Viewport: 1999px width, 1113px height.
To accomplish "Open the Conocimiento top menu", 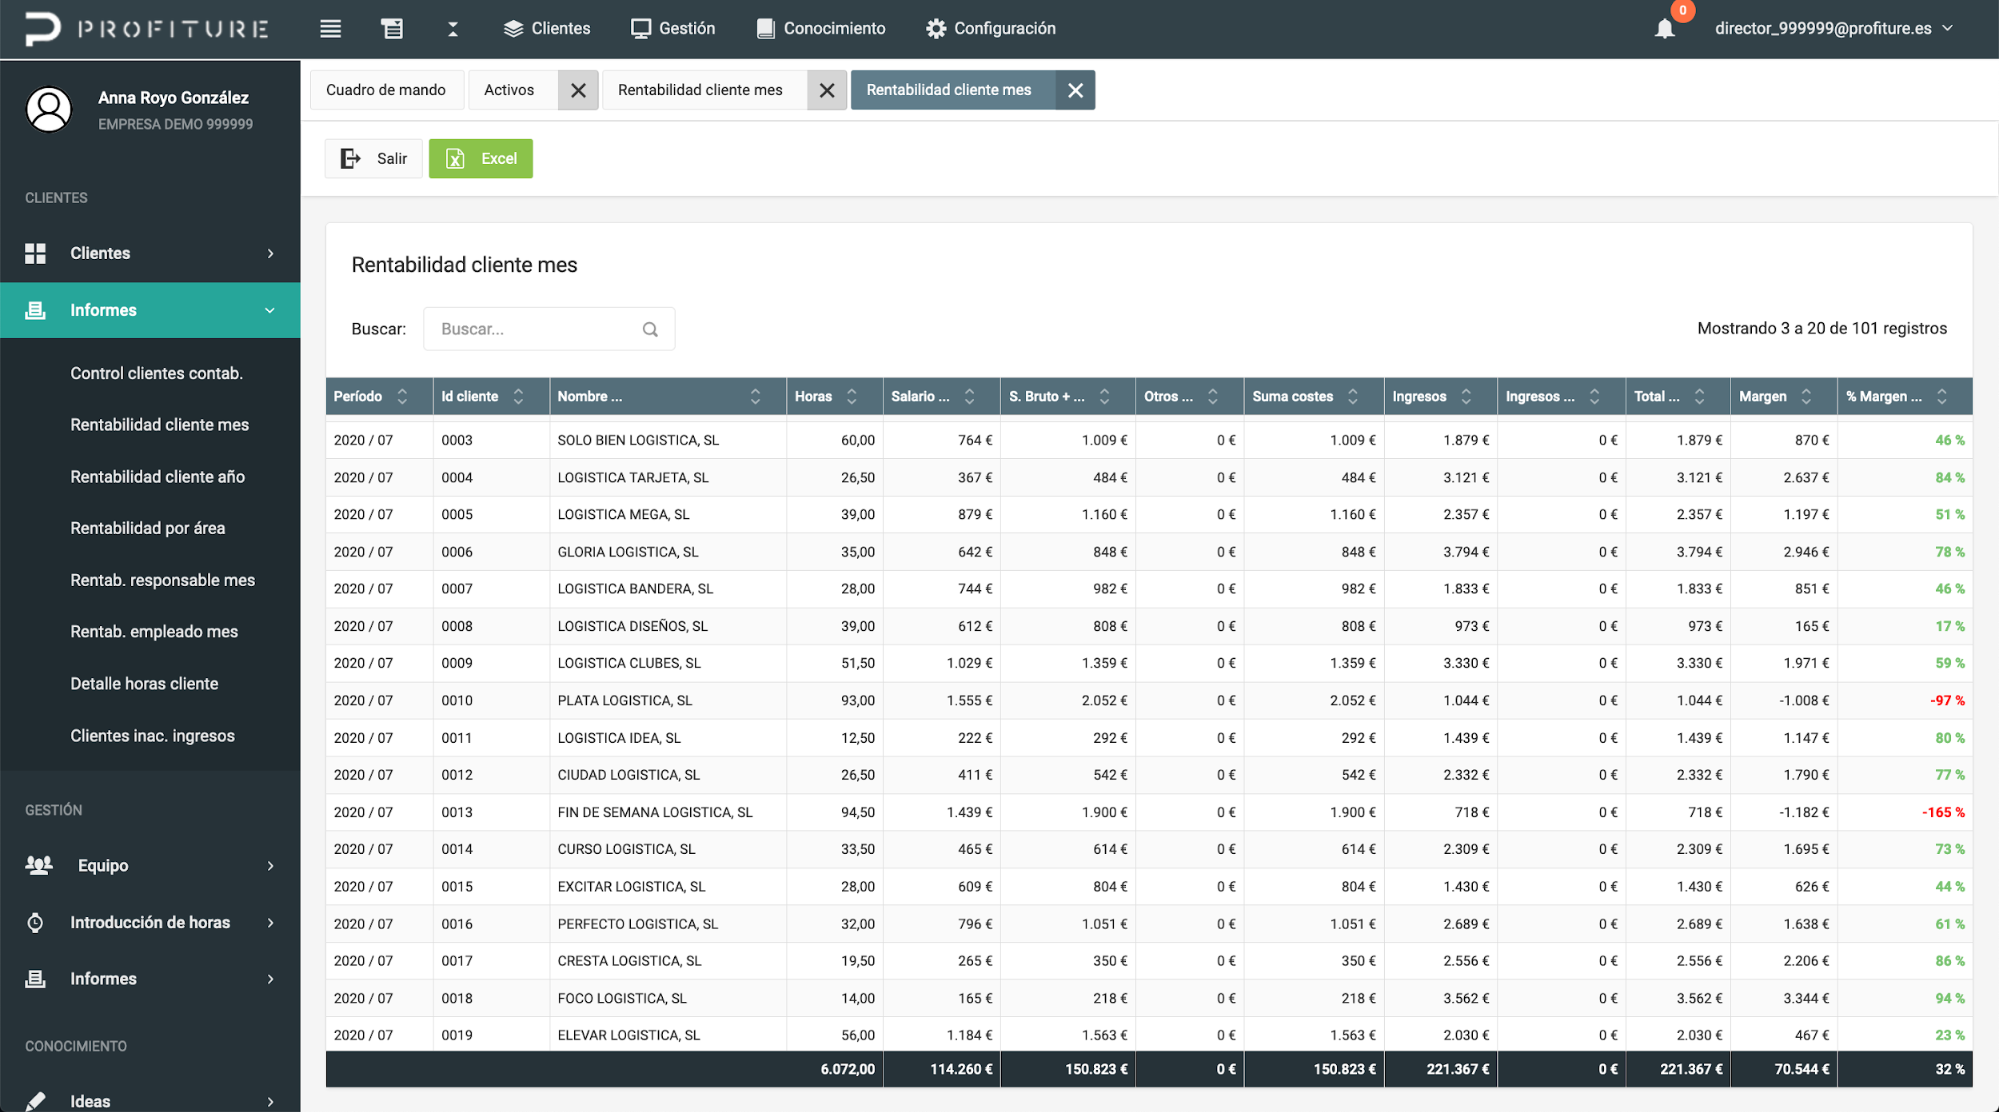I will 821,28.
